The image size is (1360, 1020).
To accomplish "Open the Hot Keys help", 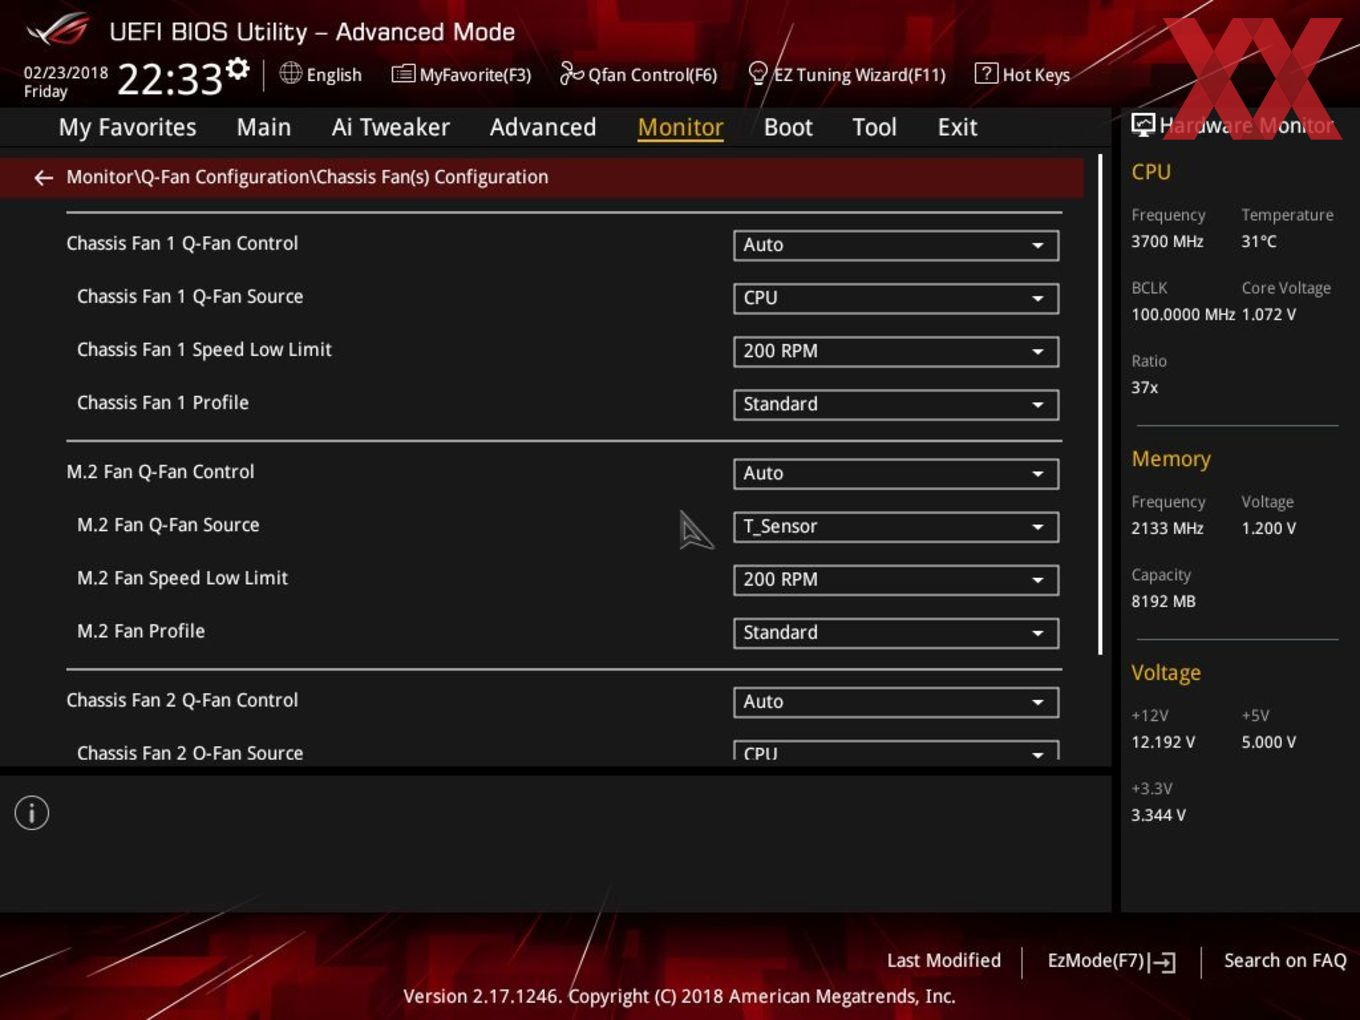I will [1022, 74].
